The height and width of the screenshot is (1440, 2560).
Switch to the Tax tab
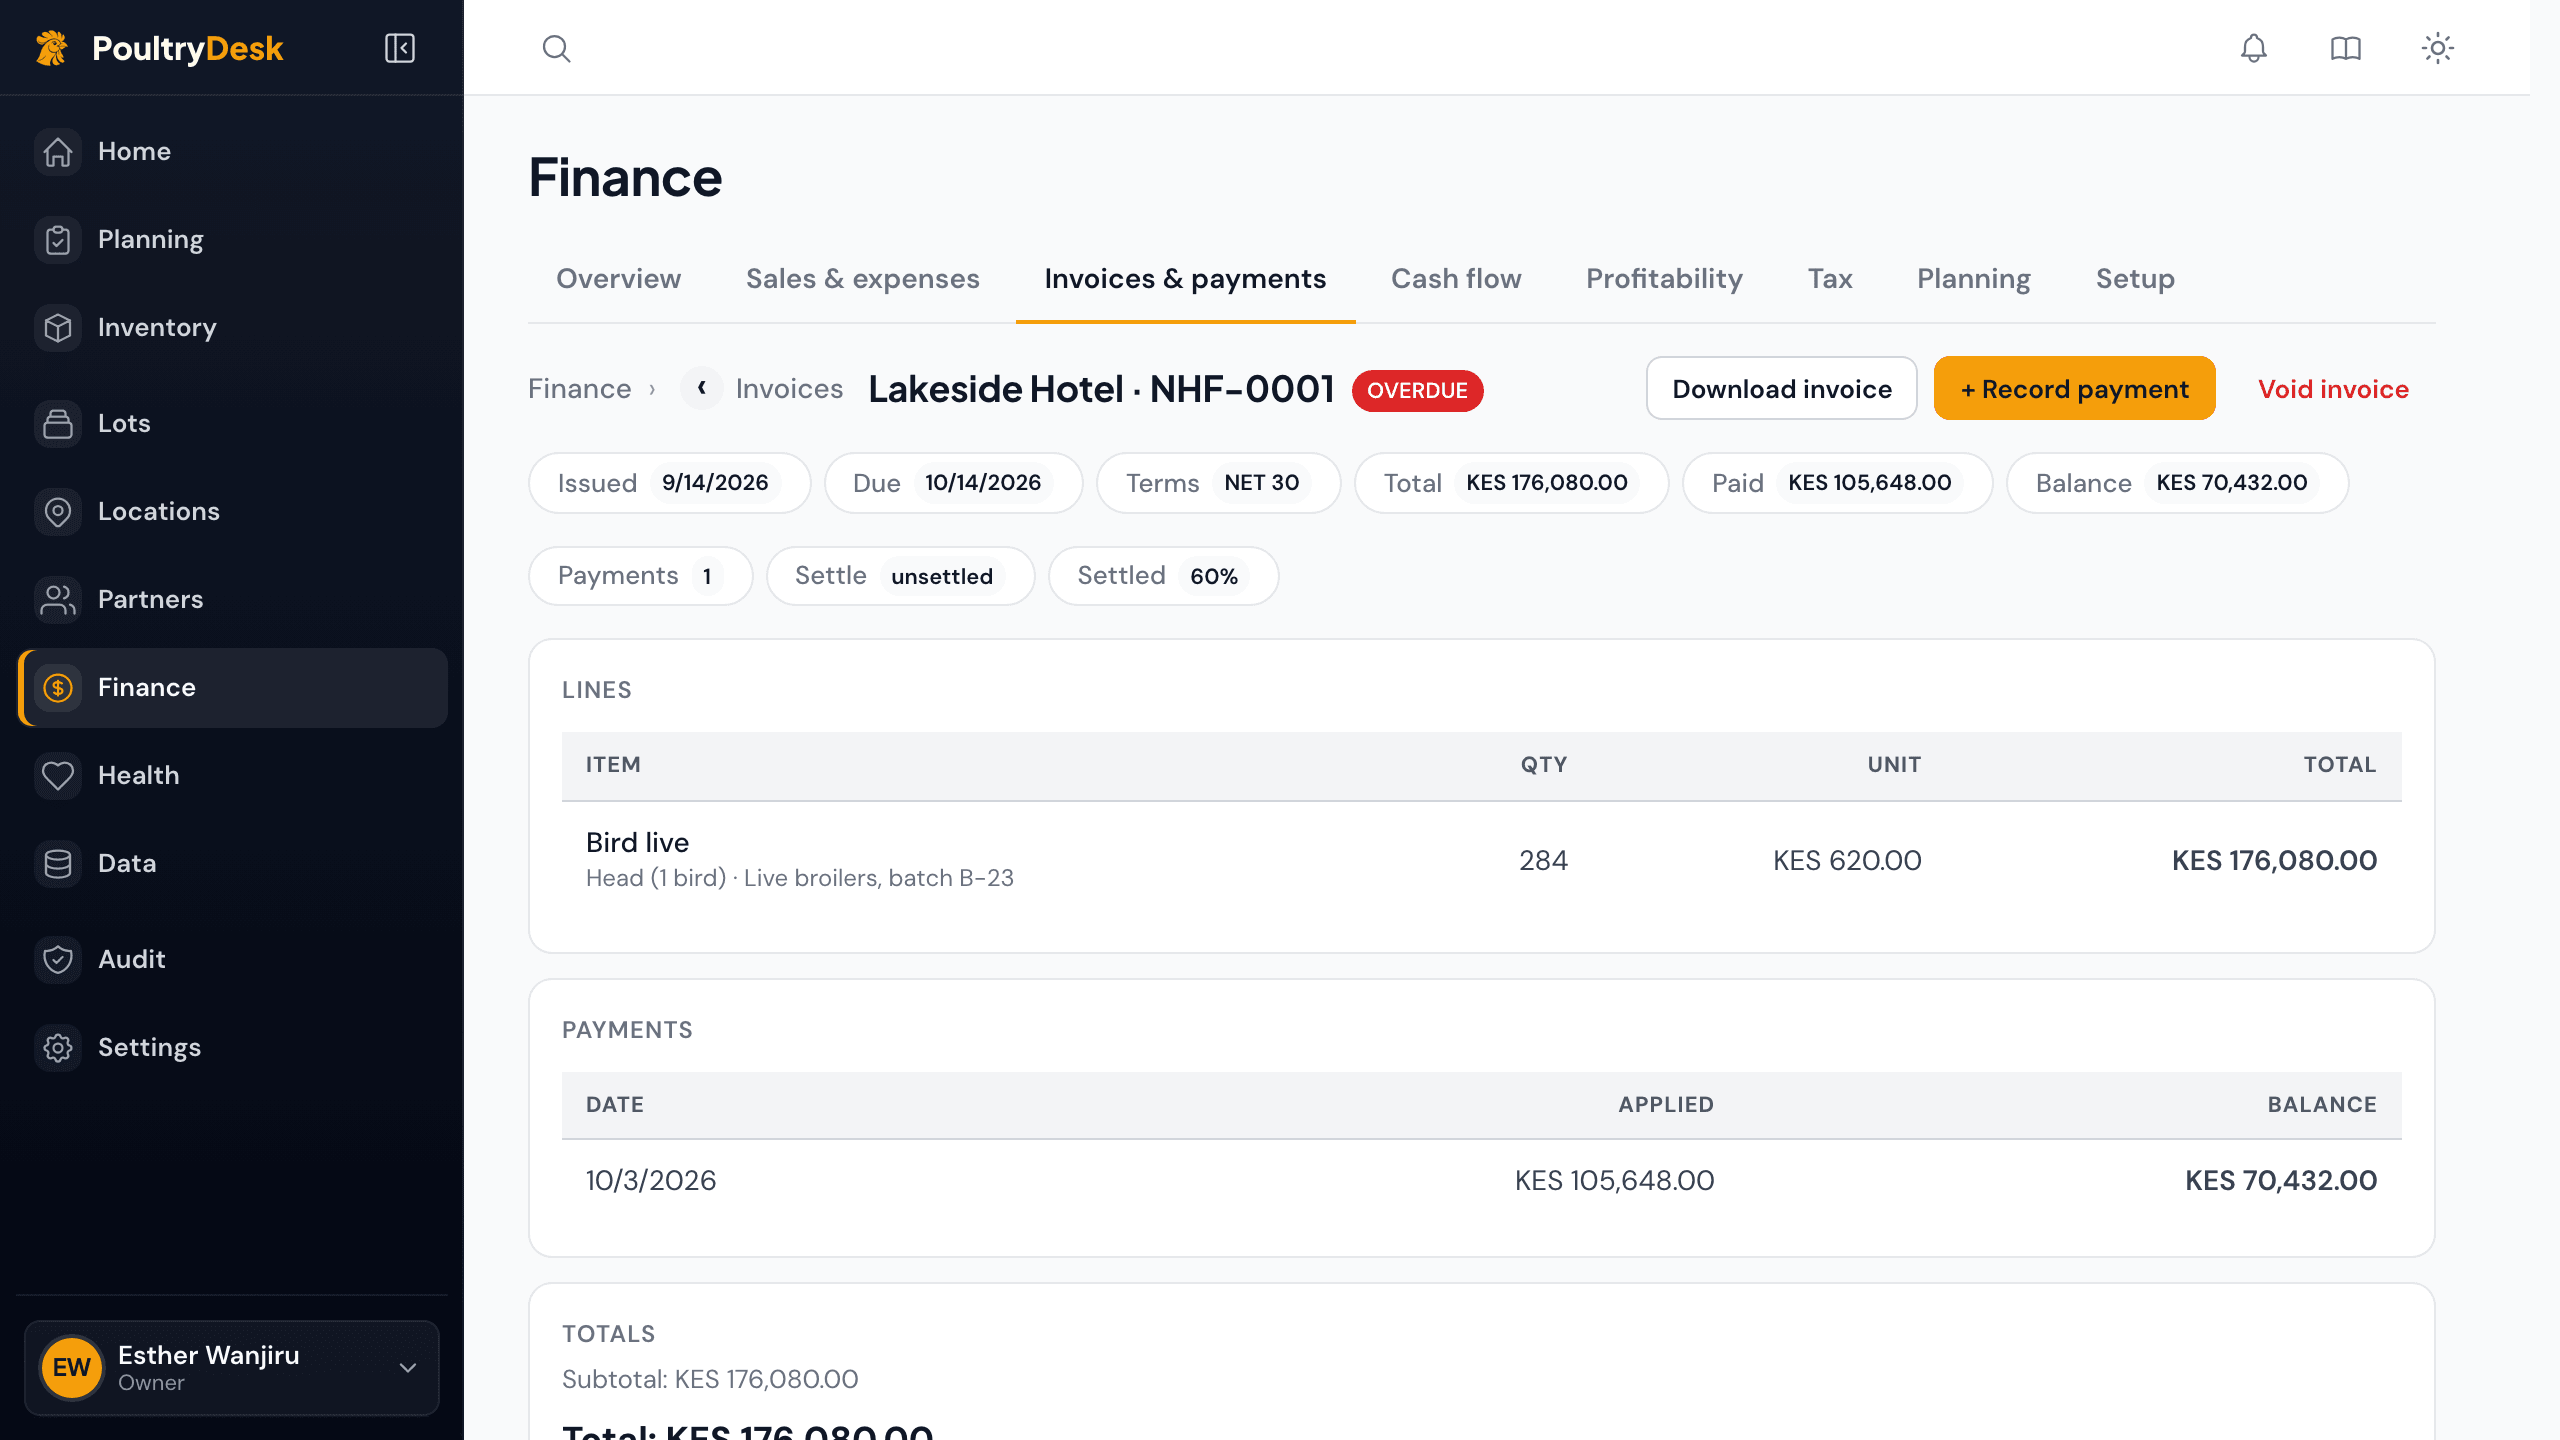[1830, 279]
